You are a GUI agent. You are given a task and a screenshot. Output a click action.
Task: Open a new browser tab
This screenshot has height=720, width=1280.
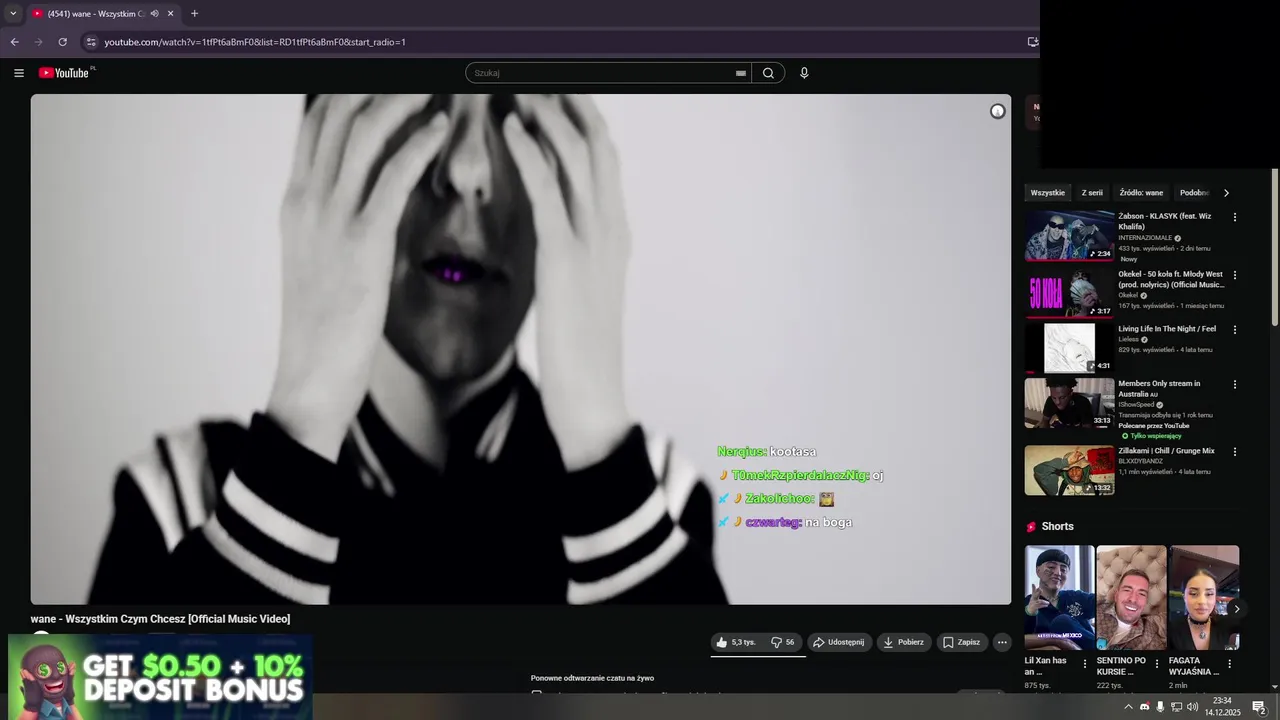pyautogui.click(x=194, y=14)
